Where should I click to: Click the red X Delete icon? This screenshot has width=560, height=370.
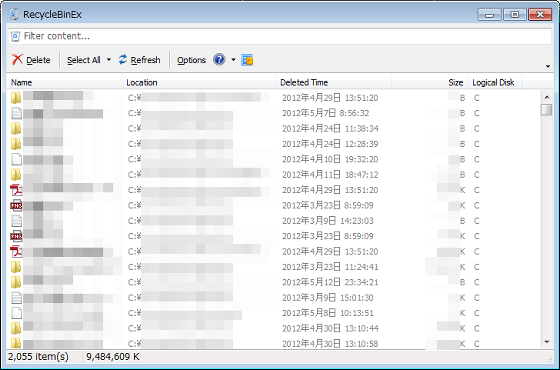(17, 60)
